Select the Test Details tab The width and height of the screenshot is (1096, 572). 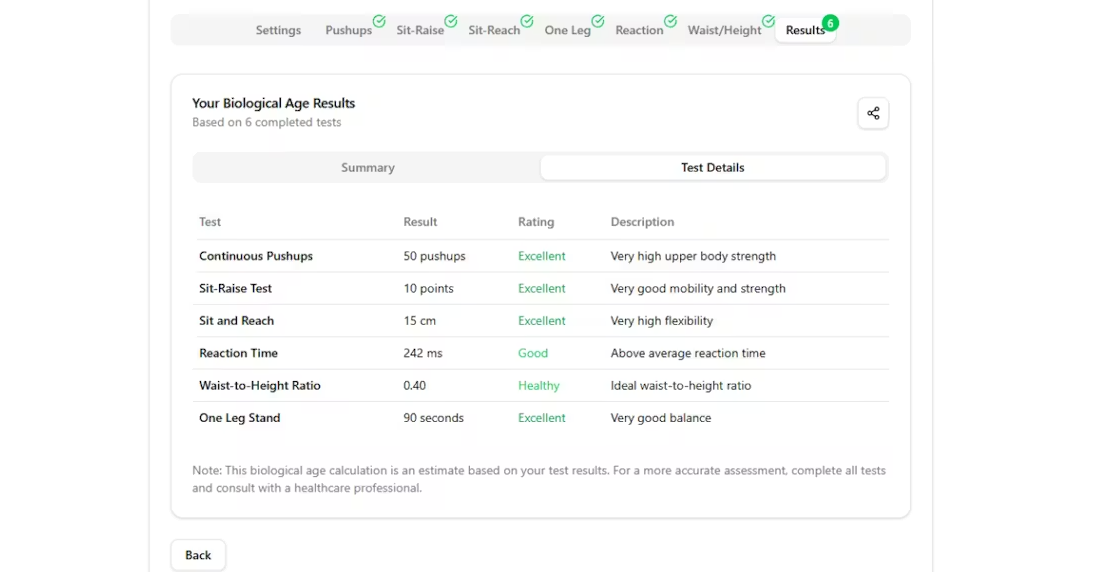pyautogui.click(x=712, y=167)
